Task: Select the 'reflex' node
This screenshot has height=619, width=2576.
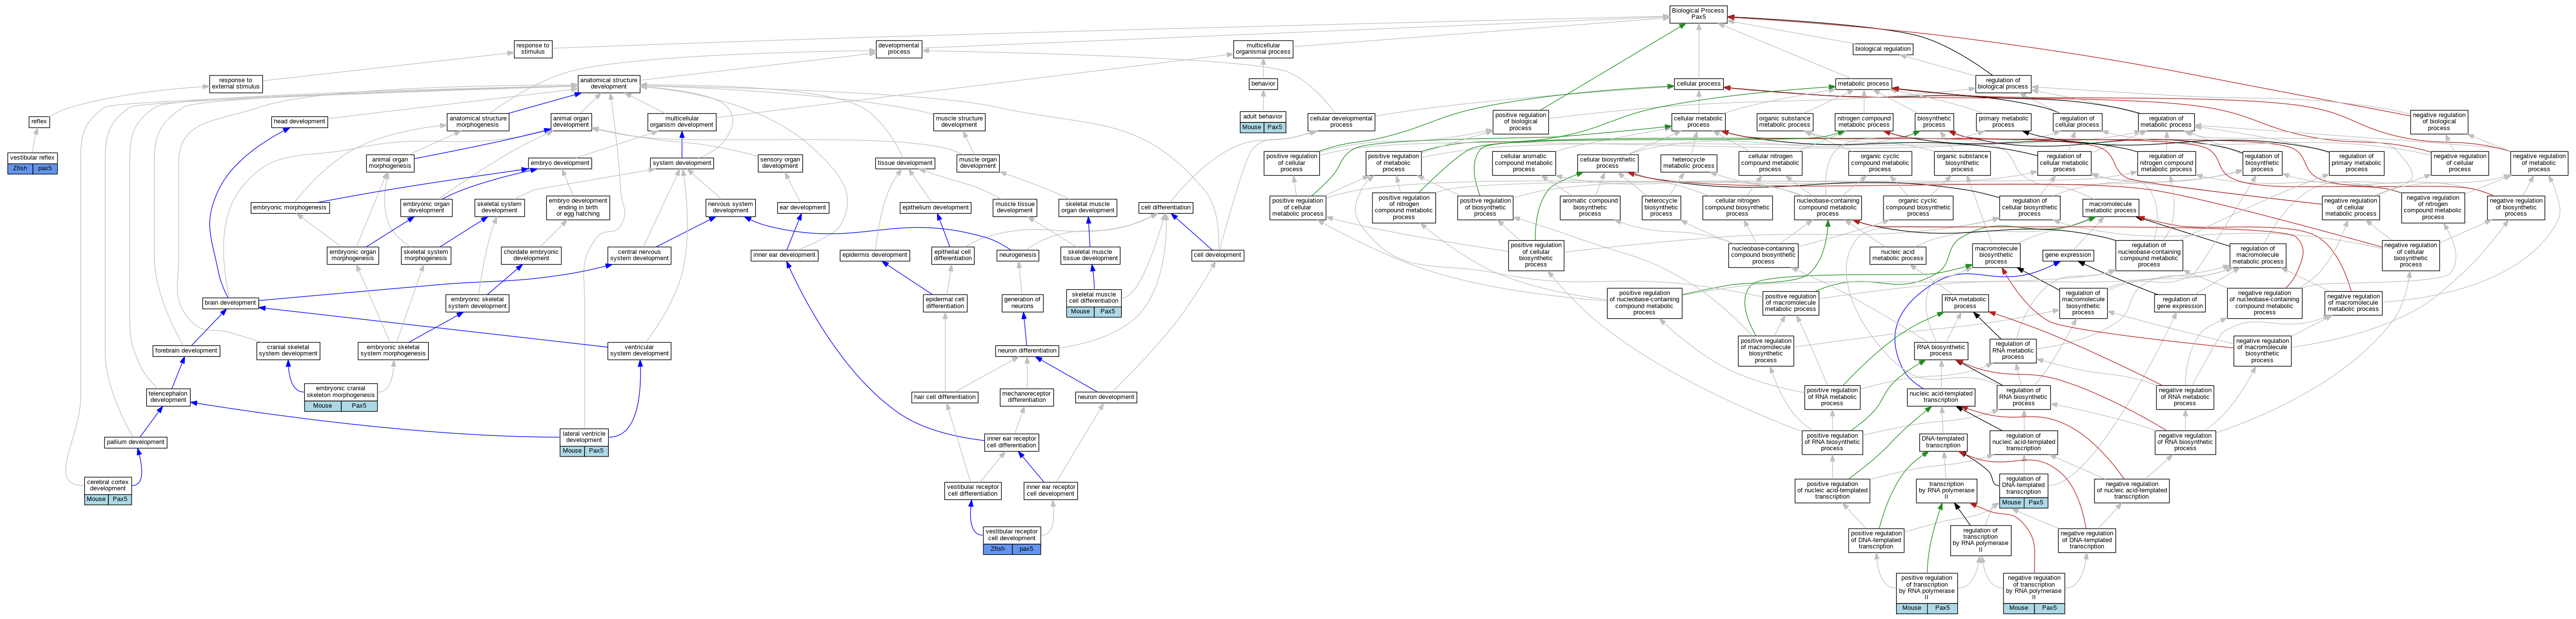Action: tap(39, 121)
